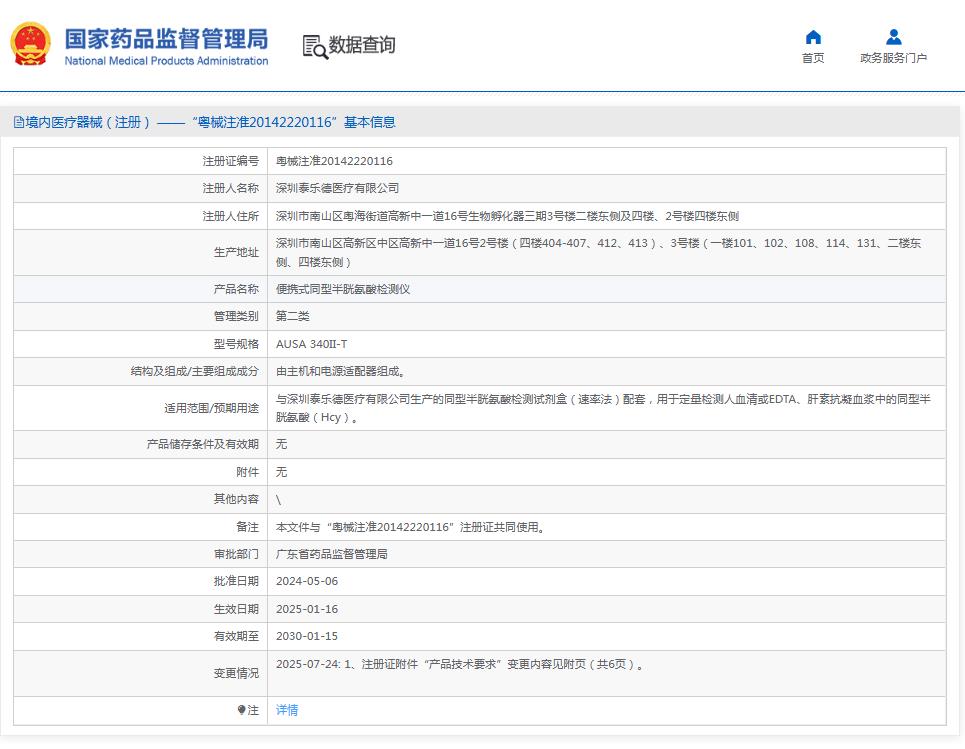Select the registration number 粤械注准20142220116 cell
The width and height of the screenshot is (965, 749).
(334, 161)
